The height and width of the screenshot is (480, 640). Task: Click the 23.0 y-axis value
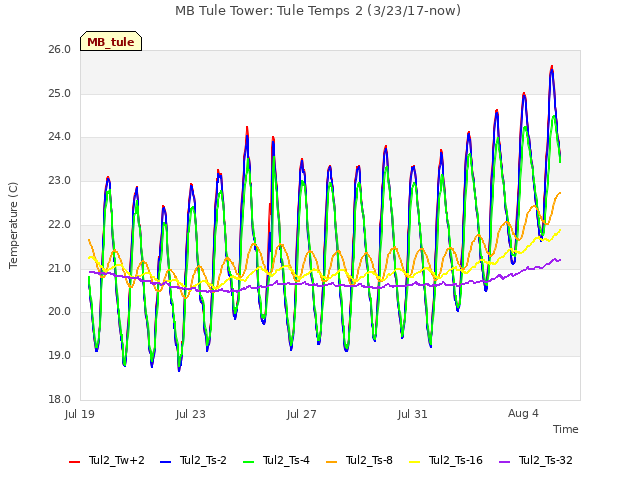click(60, 180)
